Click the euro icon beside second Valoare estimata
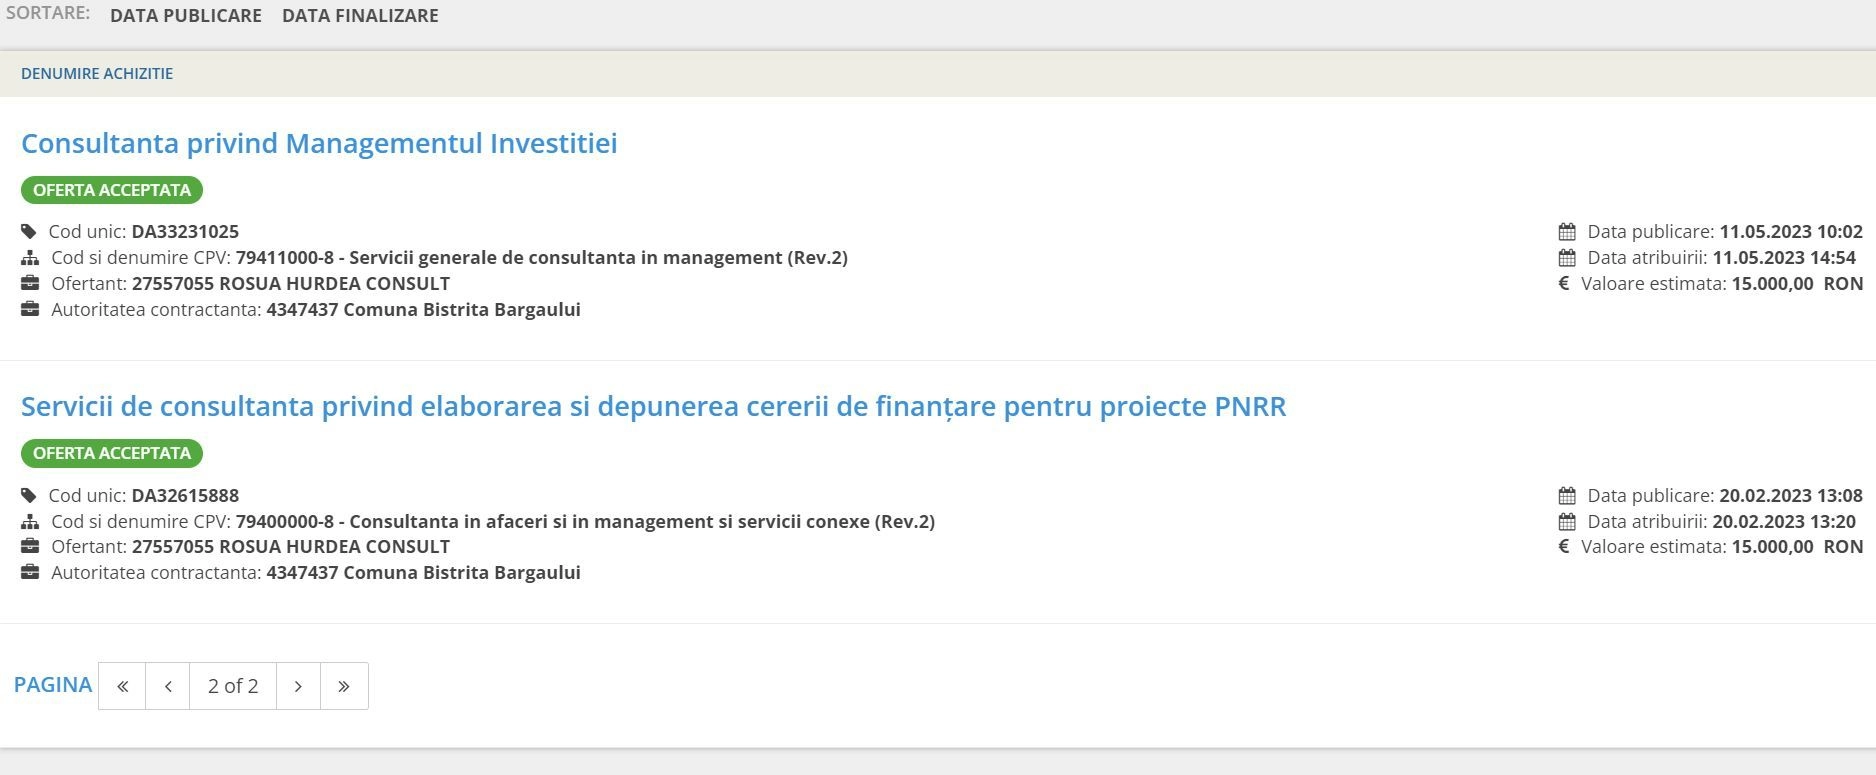 coord(1564,547)
